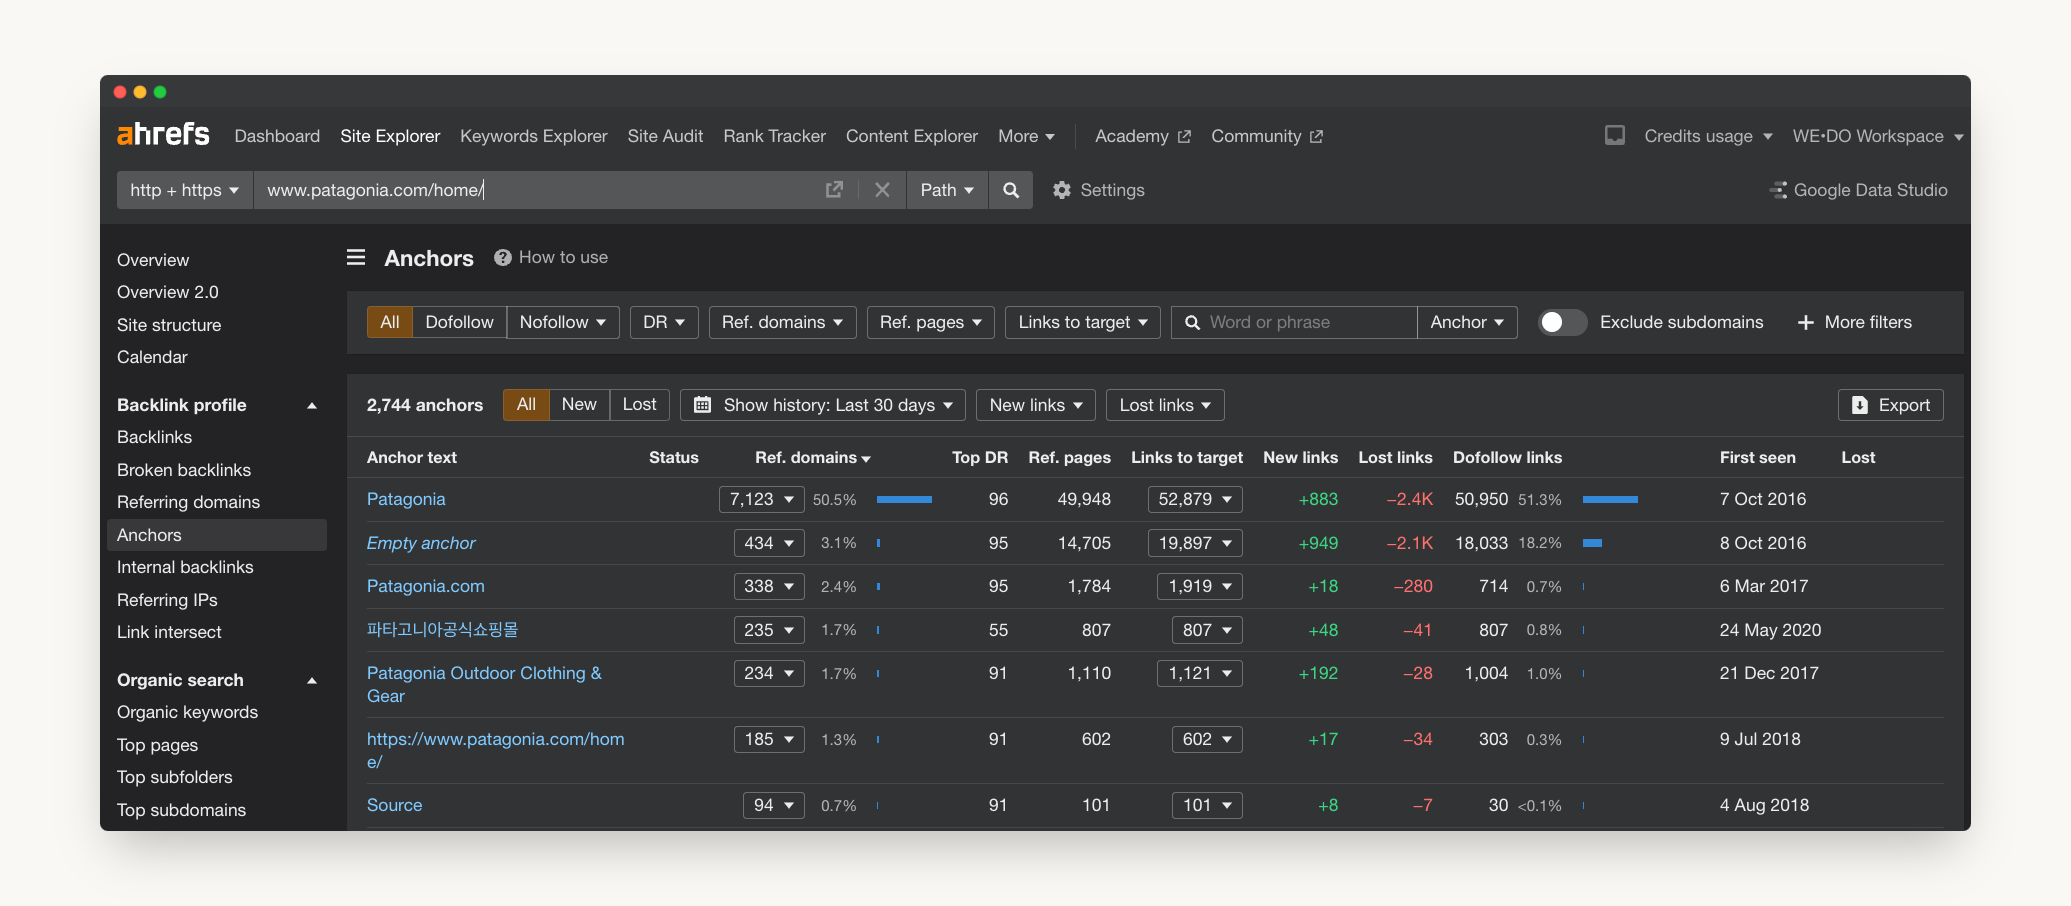The width and height of the screenshot is (2071, 906).
Task: Click Patagonia's ref. domains percentage bar
Action: click(x=904, y=499)
